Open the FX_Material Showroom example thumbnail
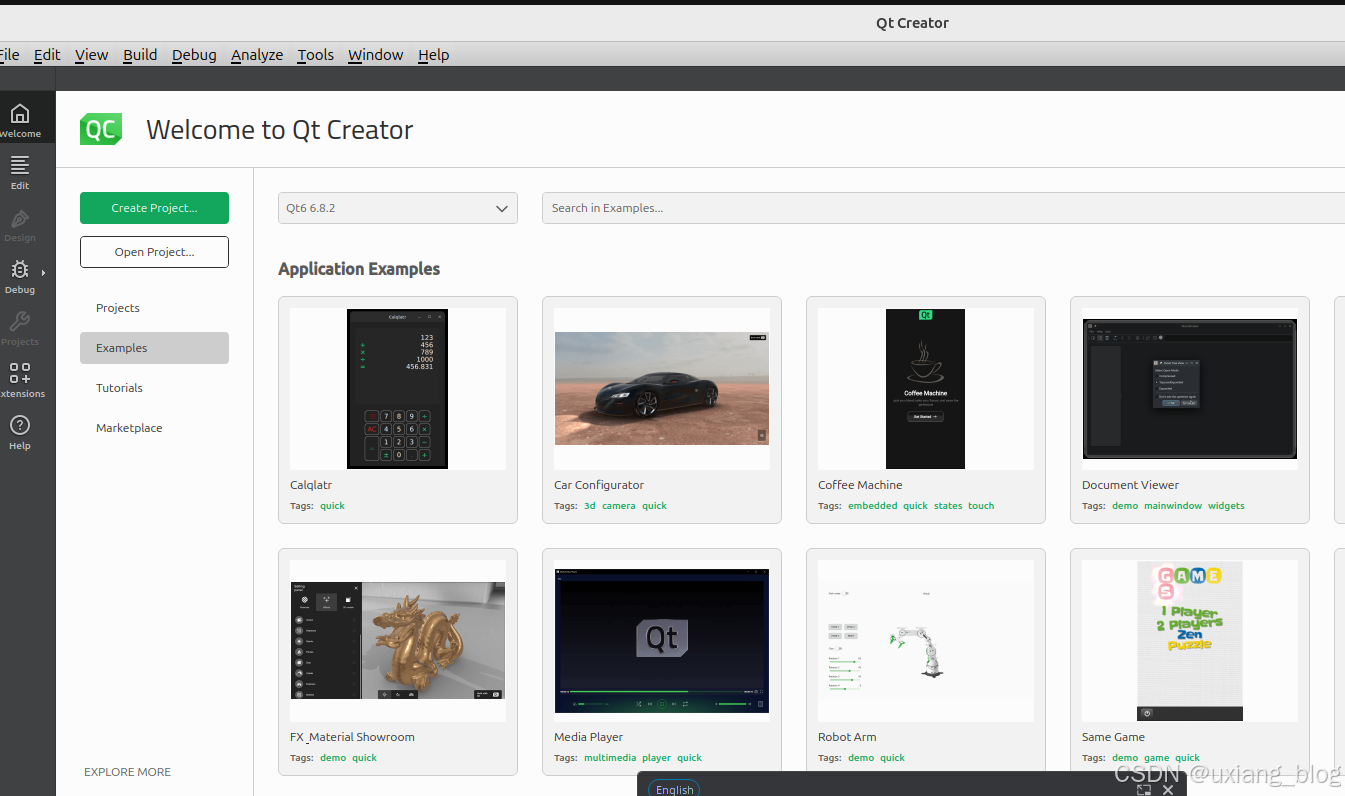This screenshot has height=796, width=1345. pos(398,640)
